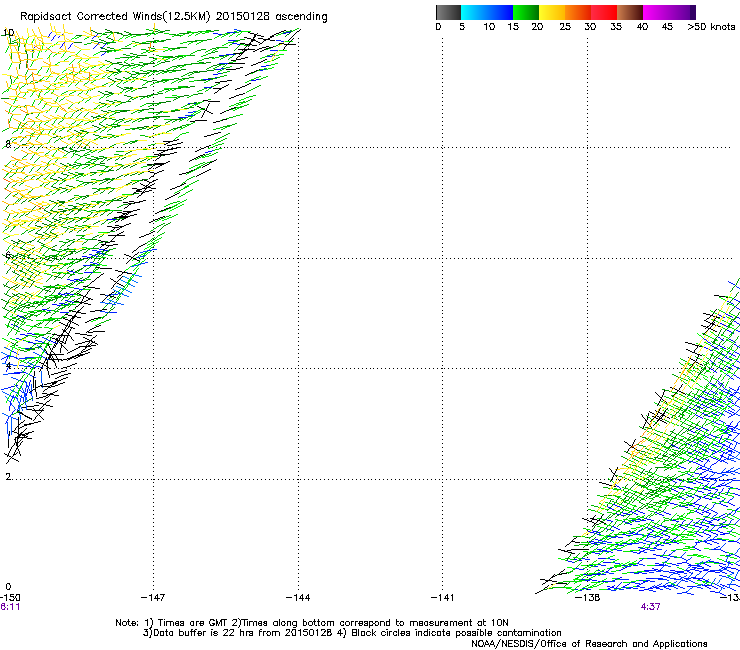Click the 'Note: 1) Times are GMT' footnote line
Image resolution: width=740 pixels, height=650 pixels.
tap(311, 623)
